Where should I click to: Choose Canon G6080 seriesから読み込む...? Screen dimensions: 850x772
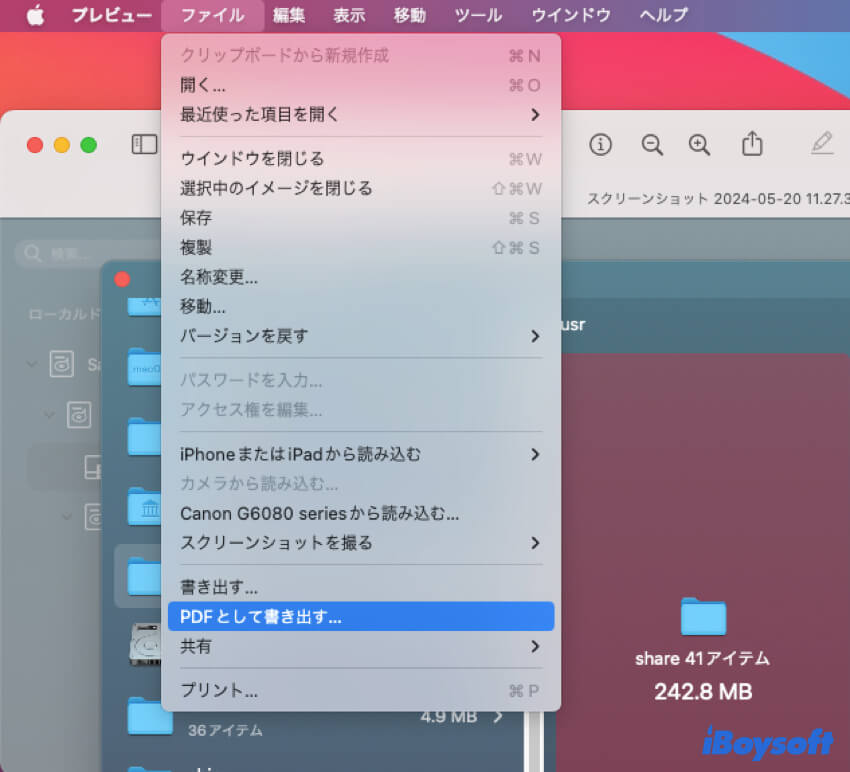pos(361,513)
